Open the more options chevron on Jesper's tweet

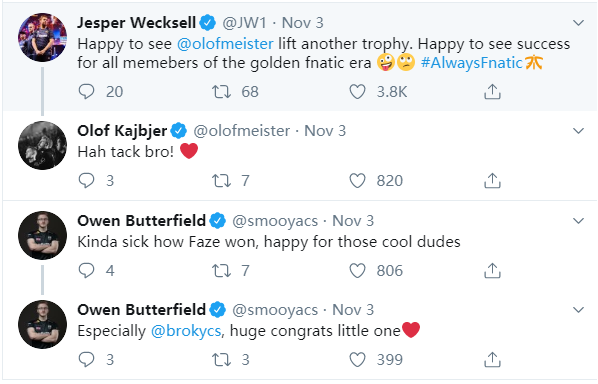pos(579,23)
